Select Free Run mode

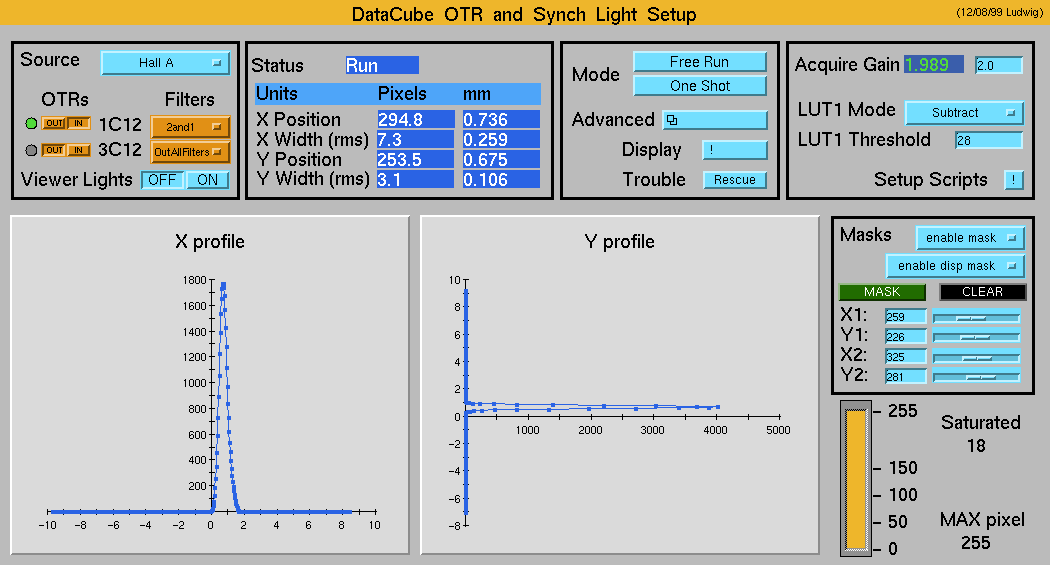pyautogui.click(x=699, y=62)
